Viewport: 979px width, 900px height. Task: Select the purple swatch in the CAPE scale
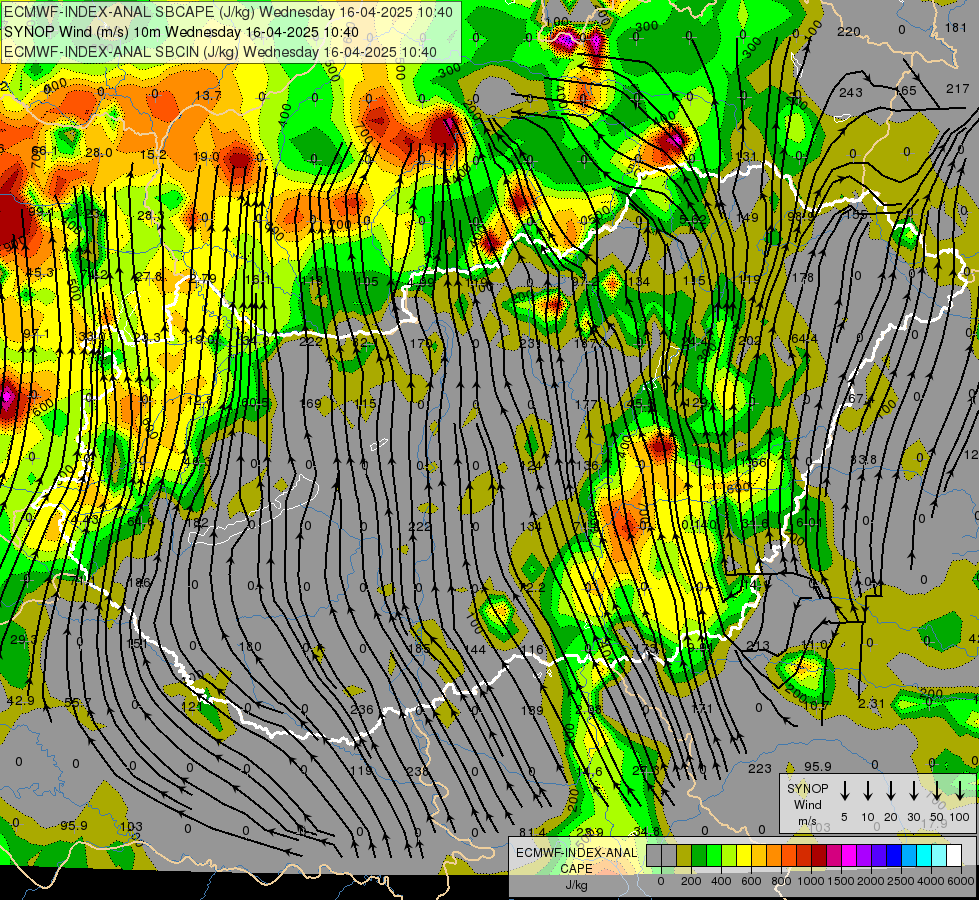(x=863, y=856)
